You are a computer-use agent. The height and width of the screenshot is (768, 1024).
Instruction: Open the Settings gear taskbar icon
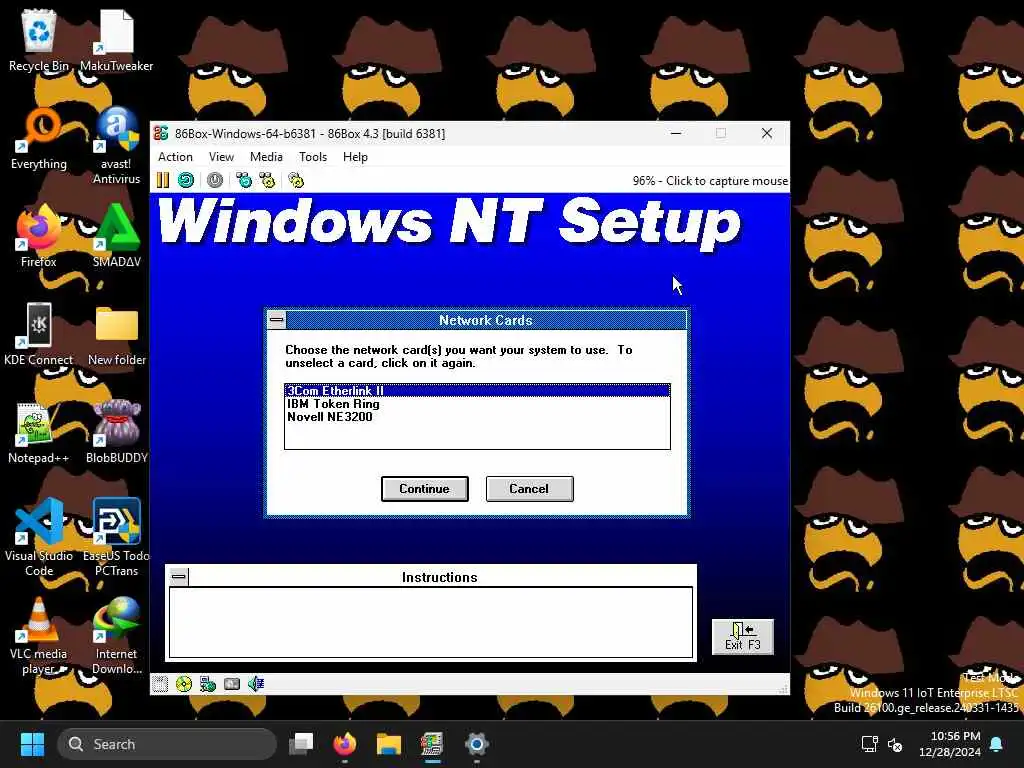pyautogui.click(x=477, y=744)
